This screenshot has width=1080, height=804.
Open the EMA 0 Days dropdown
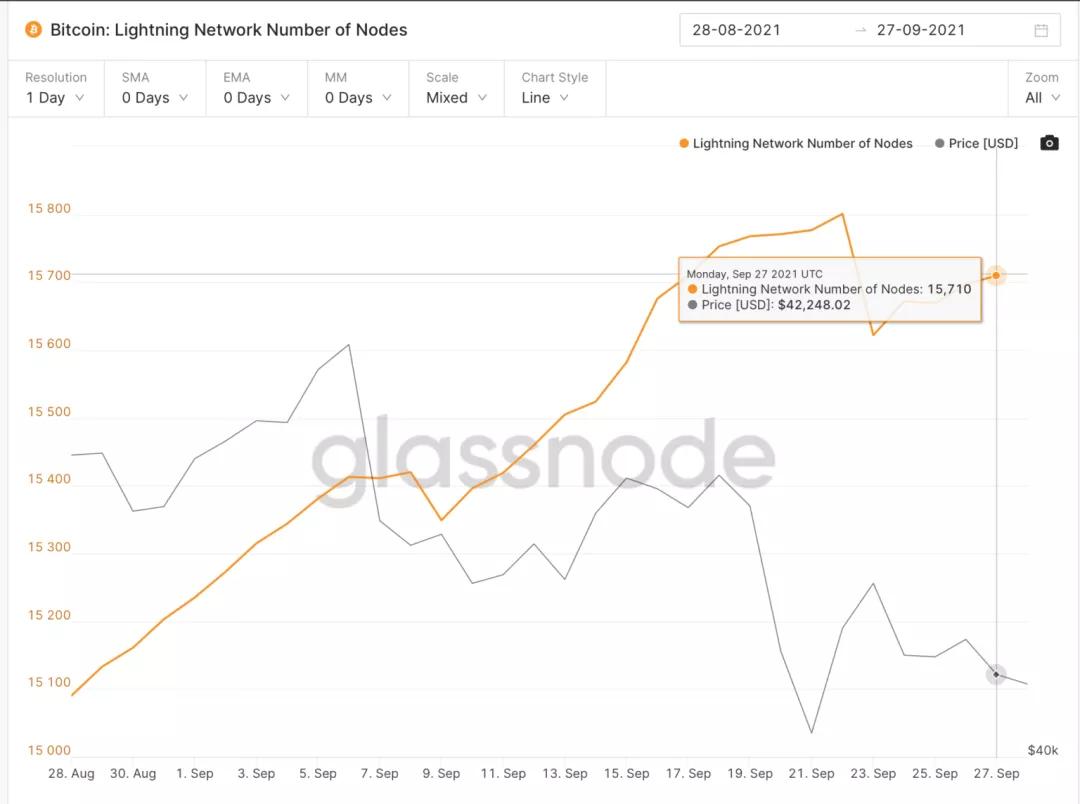pos(256,88)
